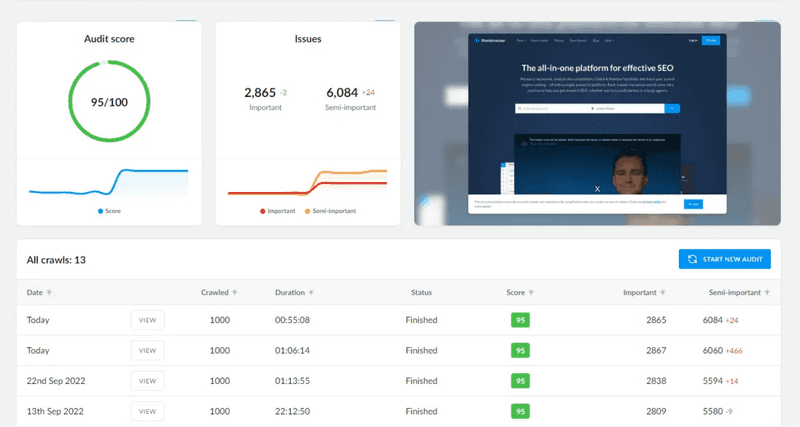Click the sort icon beside Crawled header
The image size is (800, 427).
tap(235, 293)
